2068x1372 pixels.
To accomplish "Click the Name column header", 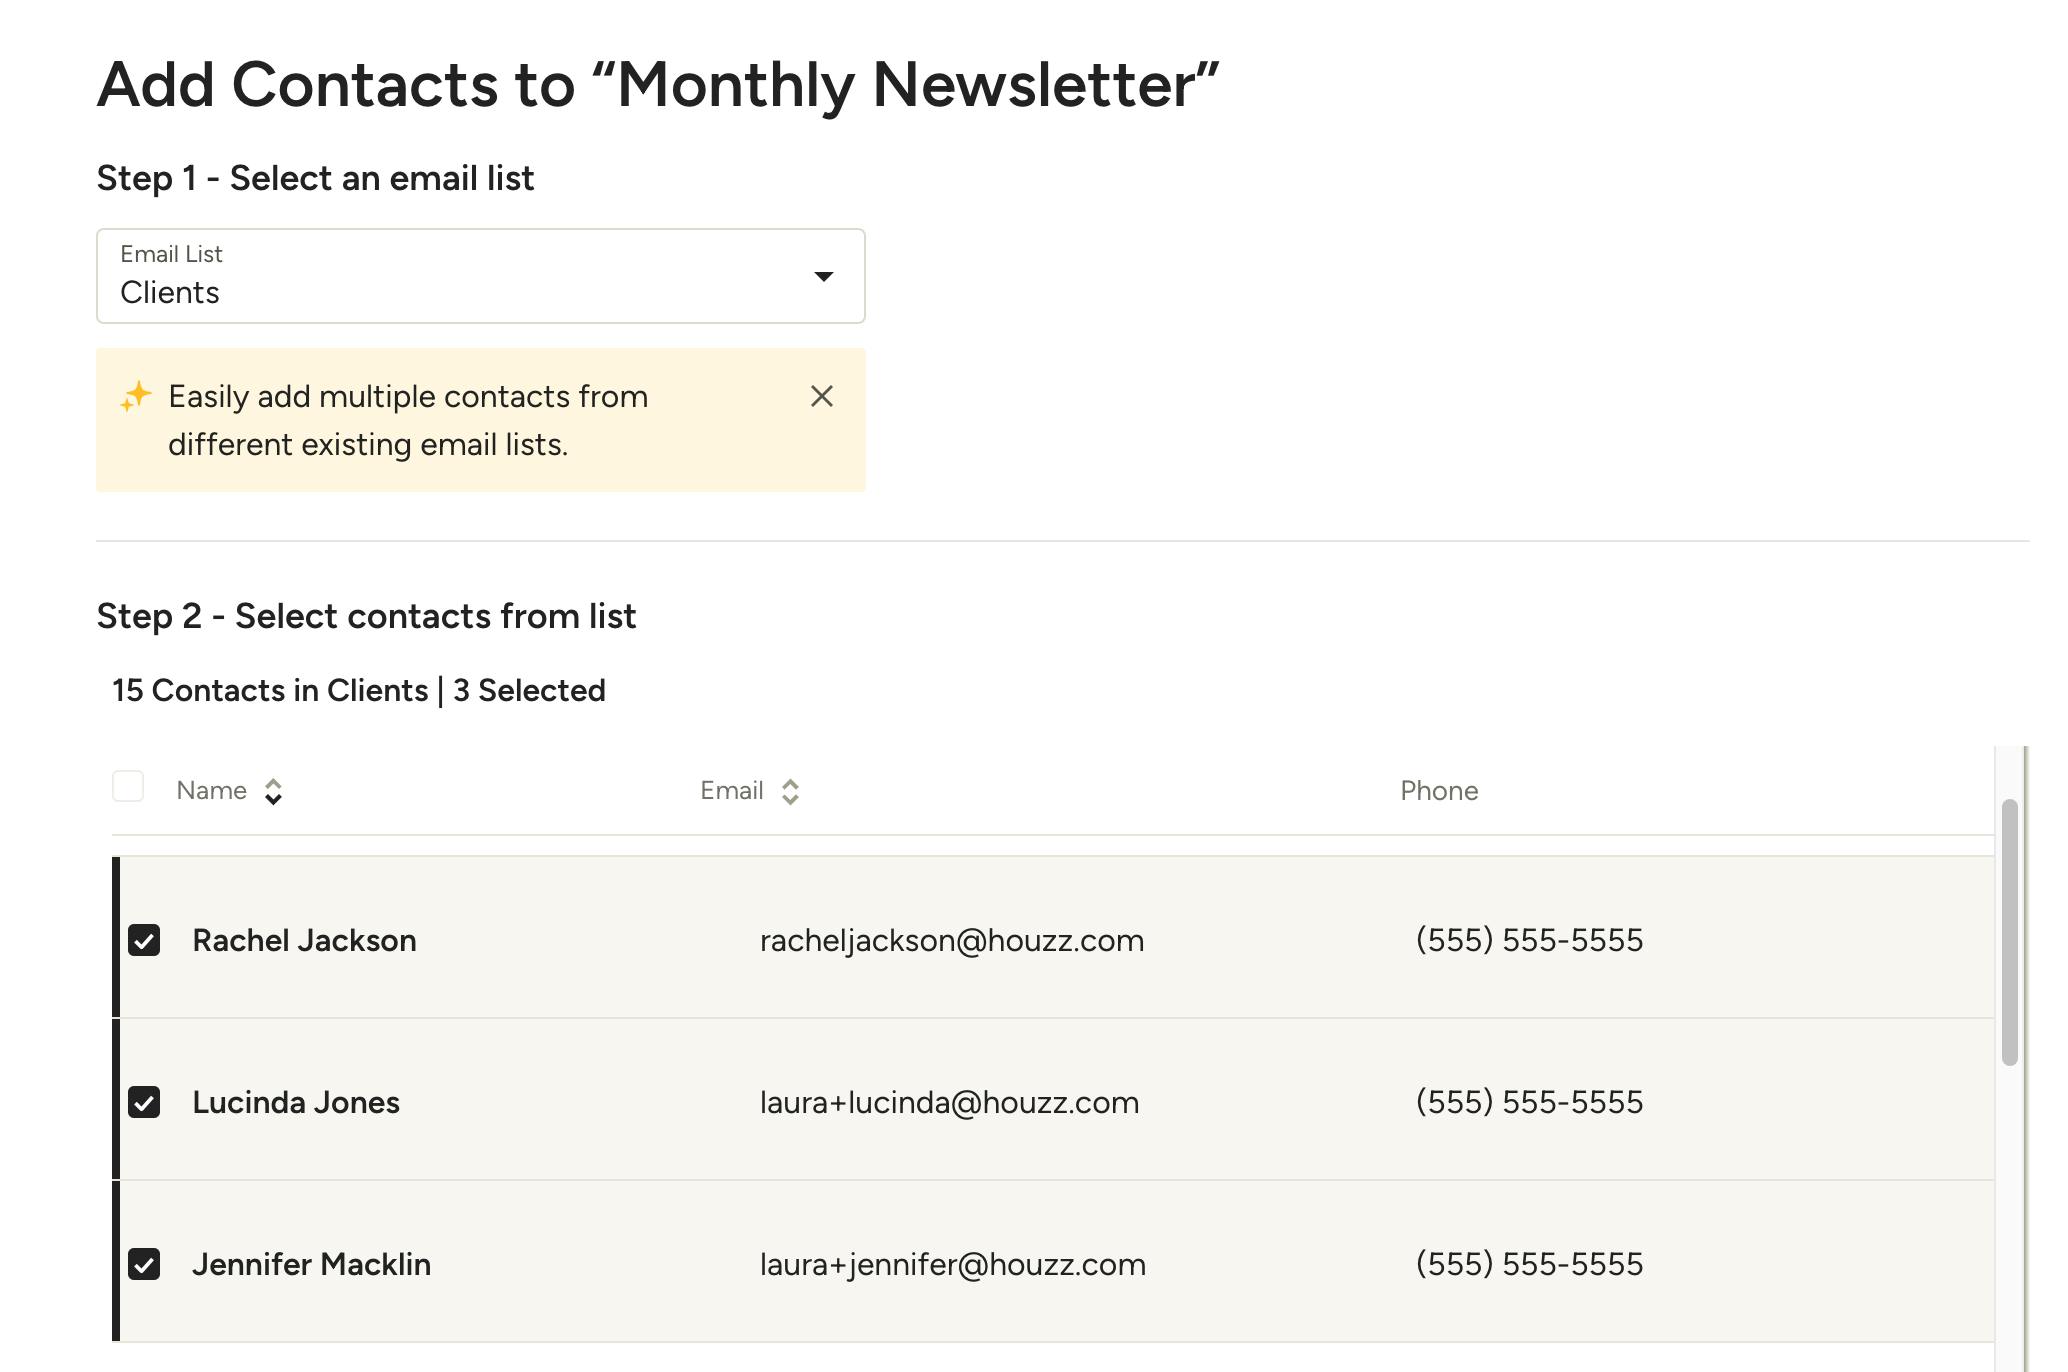I will [x=211, y=791].
